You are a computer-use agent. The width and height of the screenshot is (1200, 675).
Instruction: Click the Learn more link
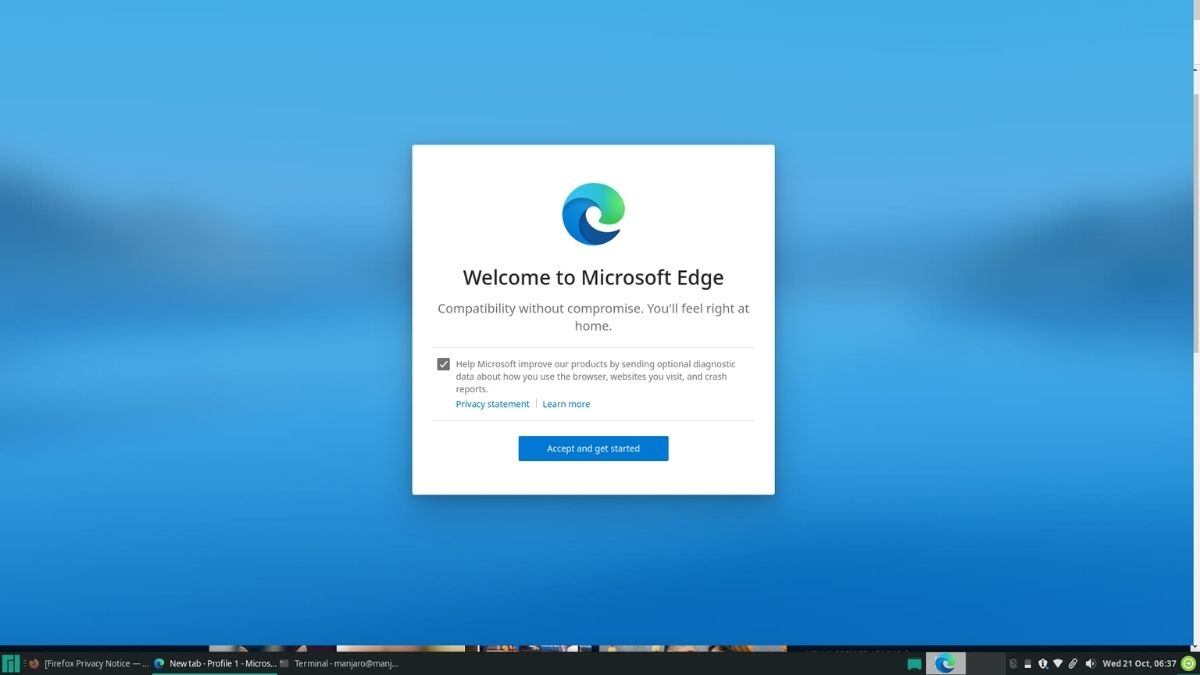click(x=566, y=403)
